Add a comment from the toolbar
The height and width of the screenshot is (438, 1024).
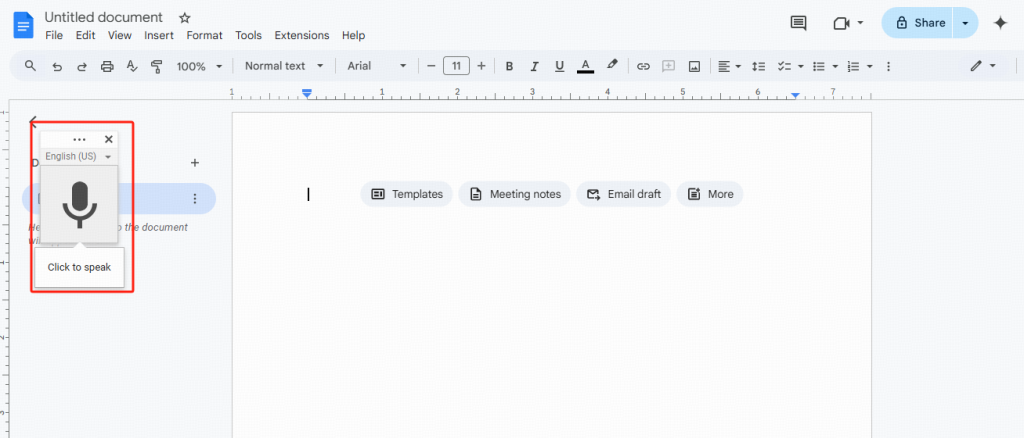[668, 66]
